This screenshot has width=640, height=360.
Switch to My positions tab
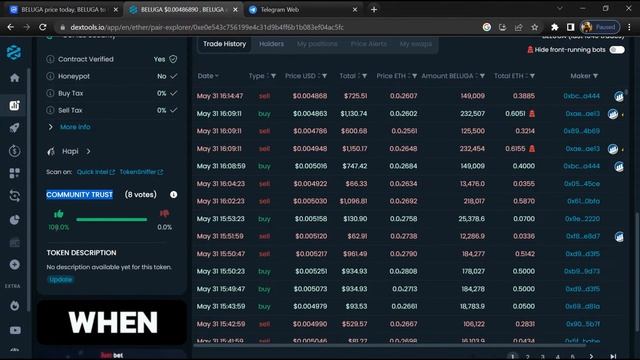tap(317, 44)
